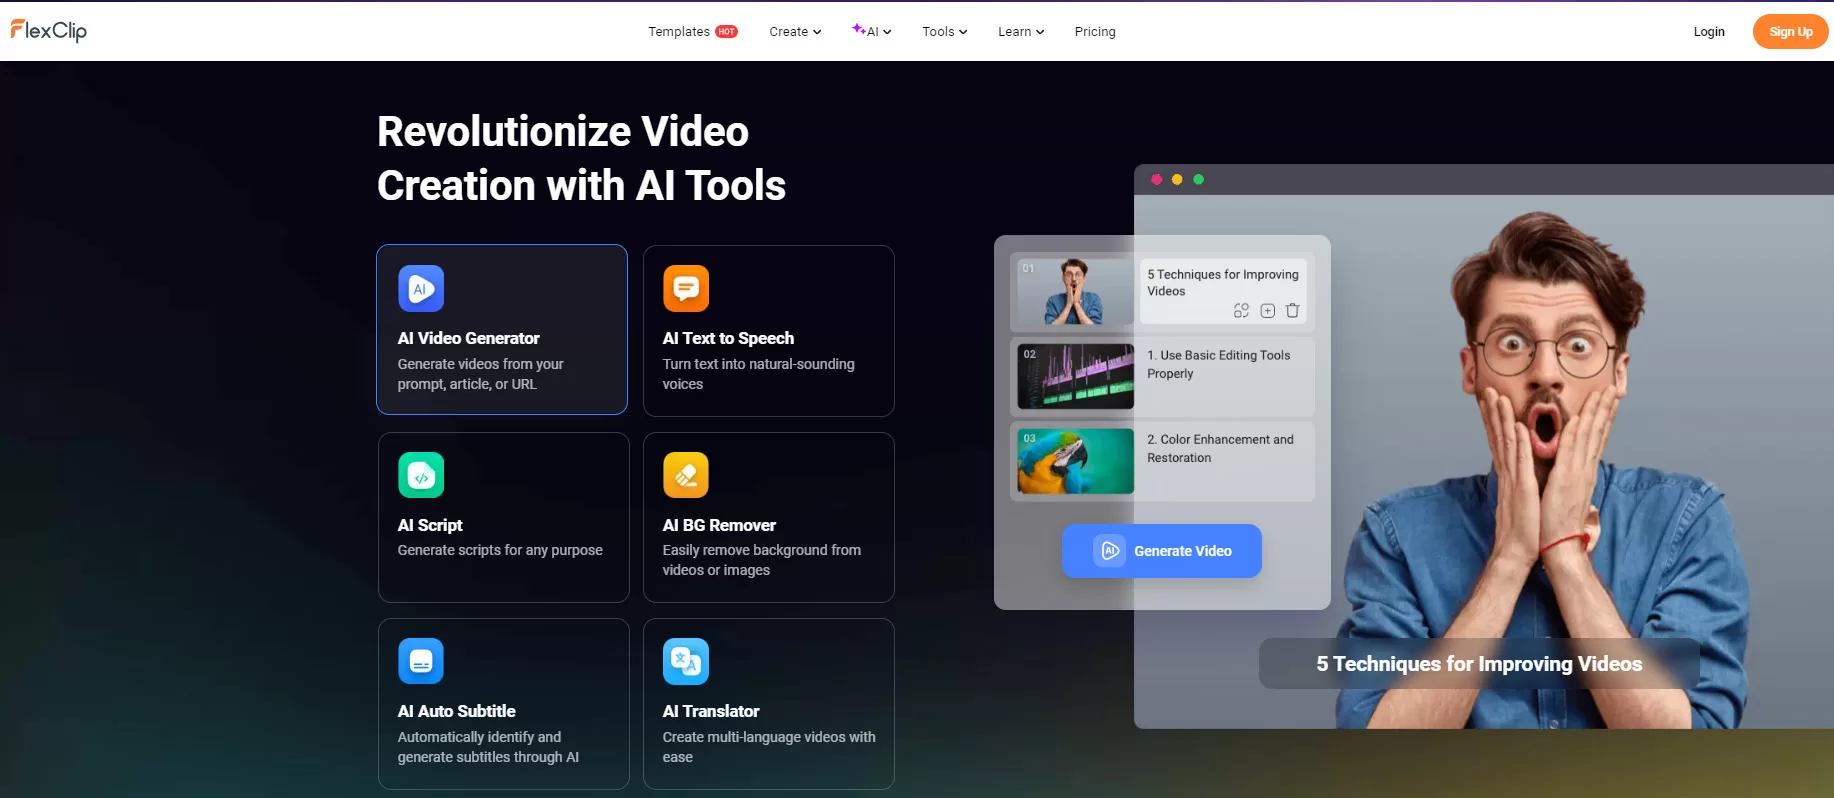Image resolution: width=1834 pixels, height=798 pixels.
Task: Open the AI Text to Speech title
Action: click(x=728, y=338)
